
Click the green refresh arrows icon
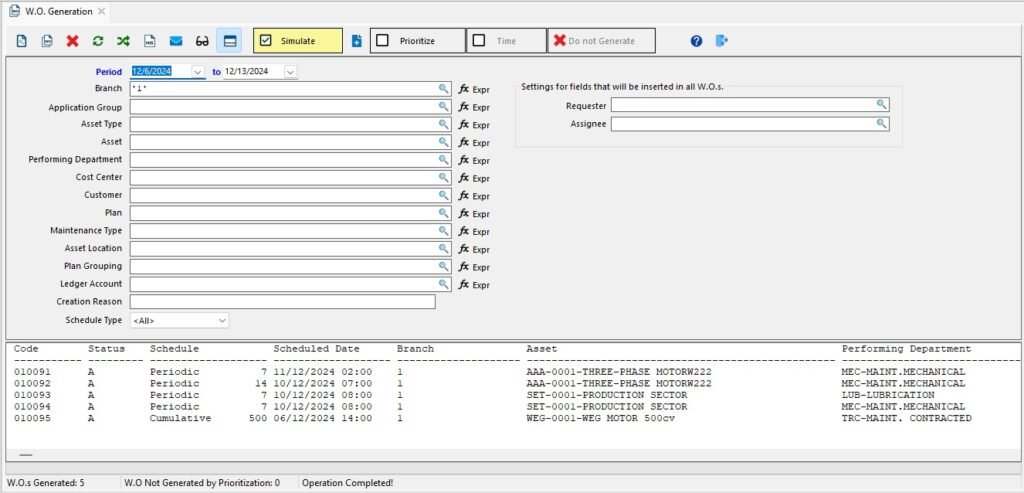(x=98, y=40)
